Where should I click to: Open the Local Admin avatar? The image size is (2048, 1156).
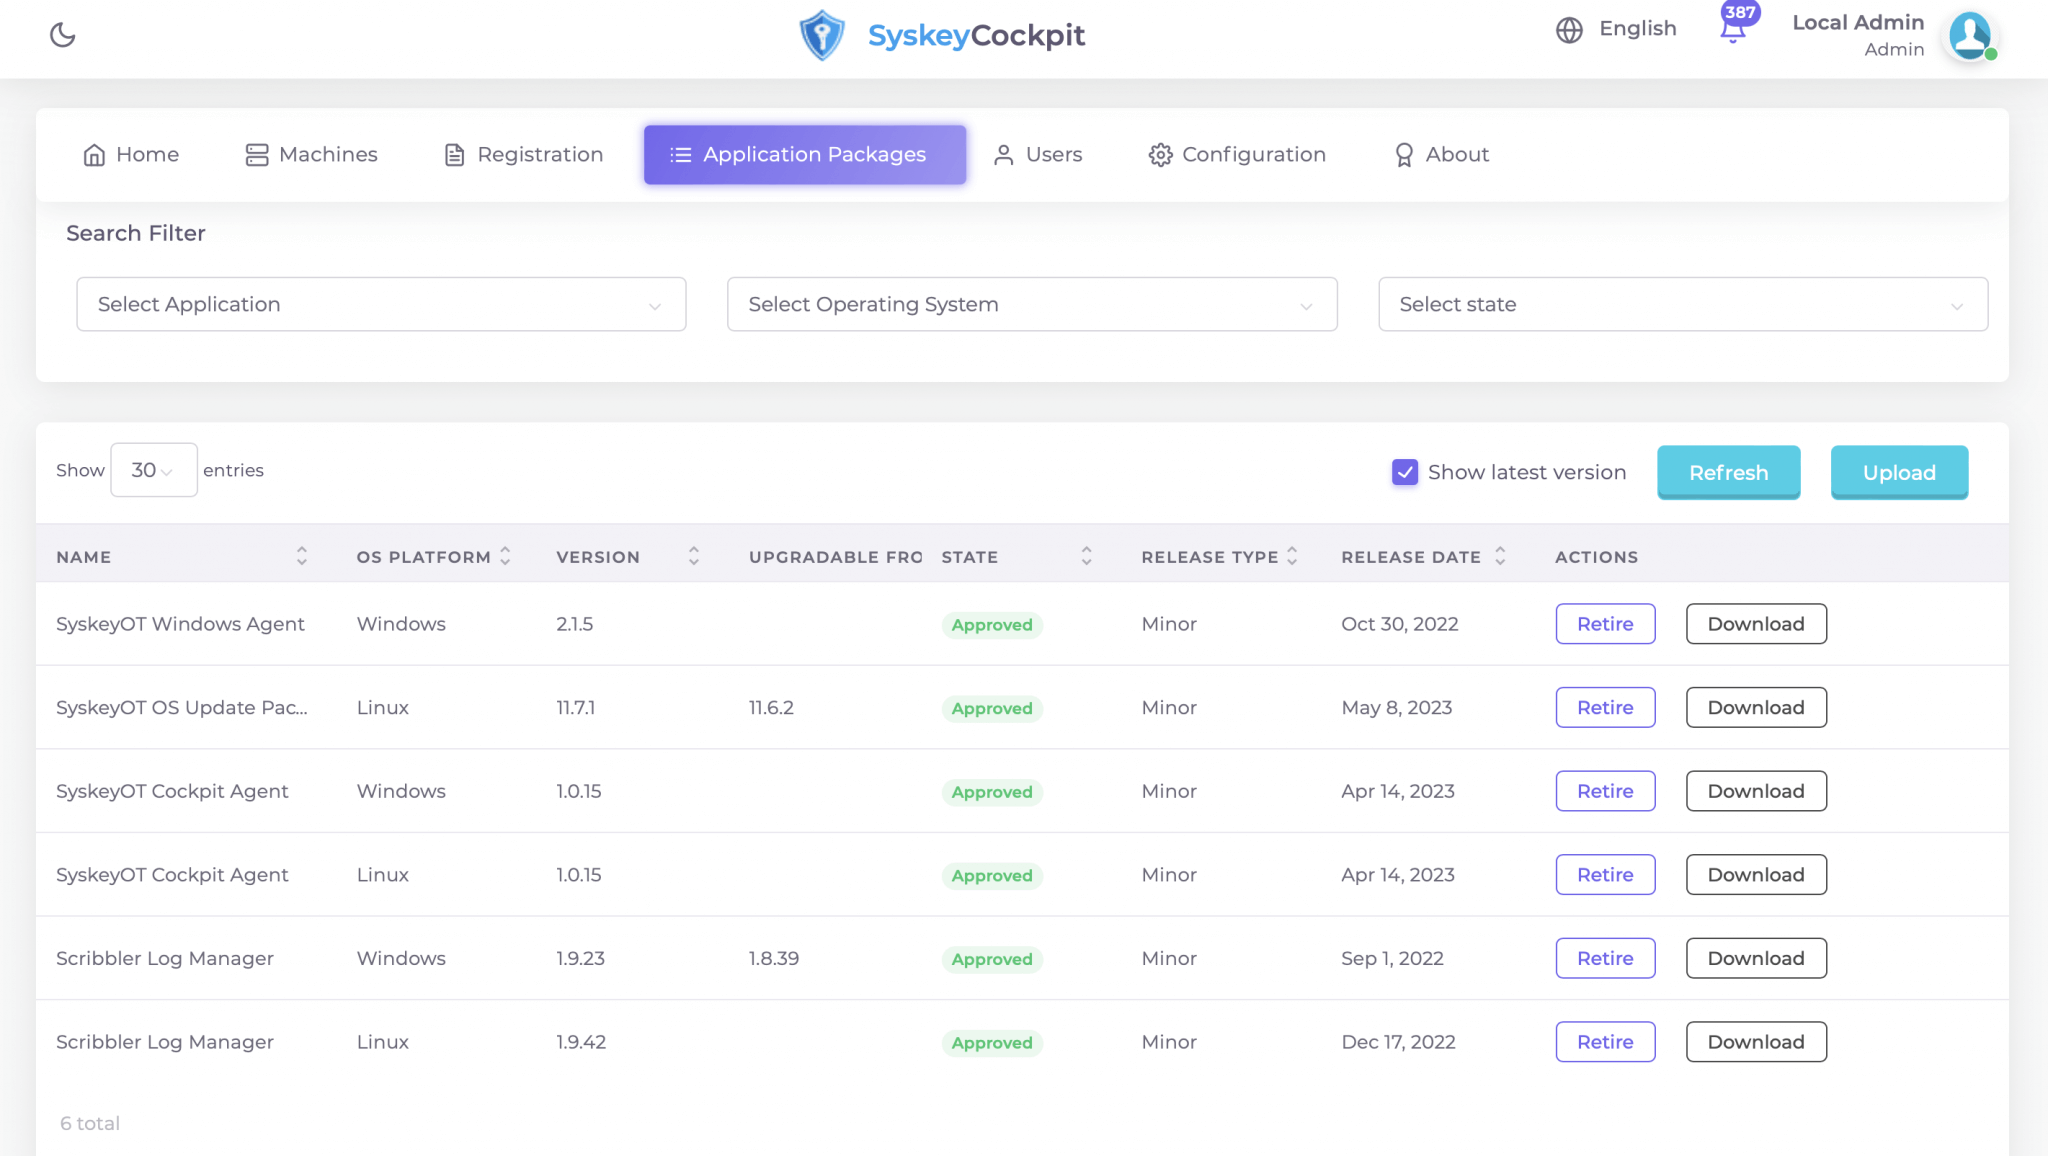1970,36
